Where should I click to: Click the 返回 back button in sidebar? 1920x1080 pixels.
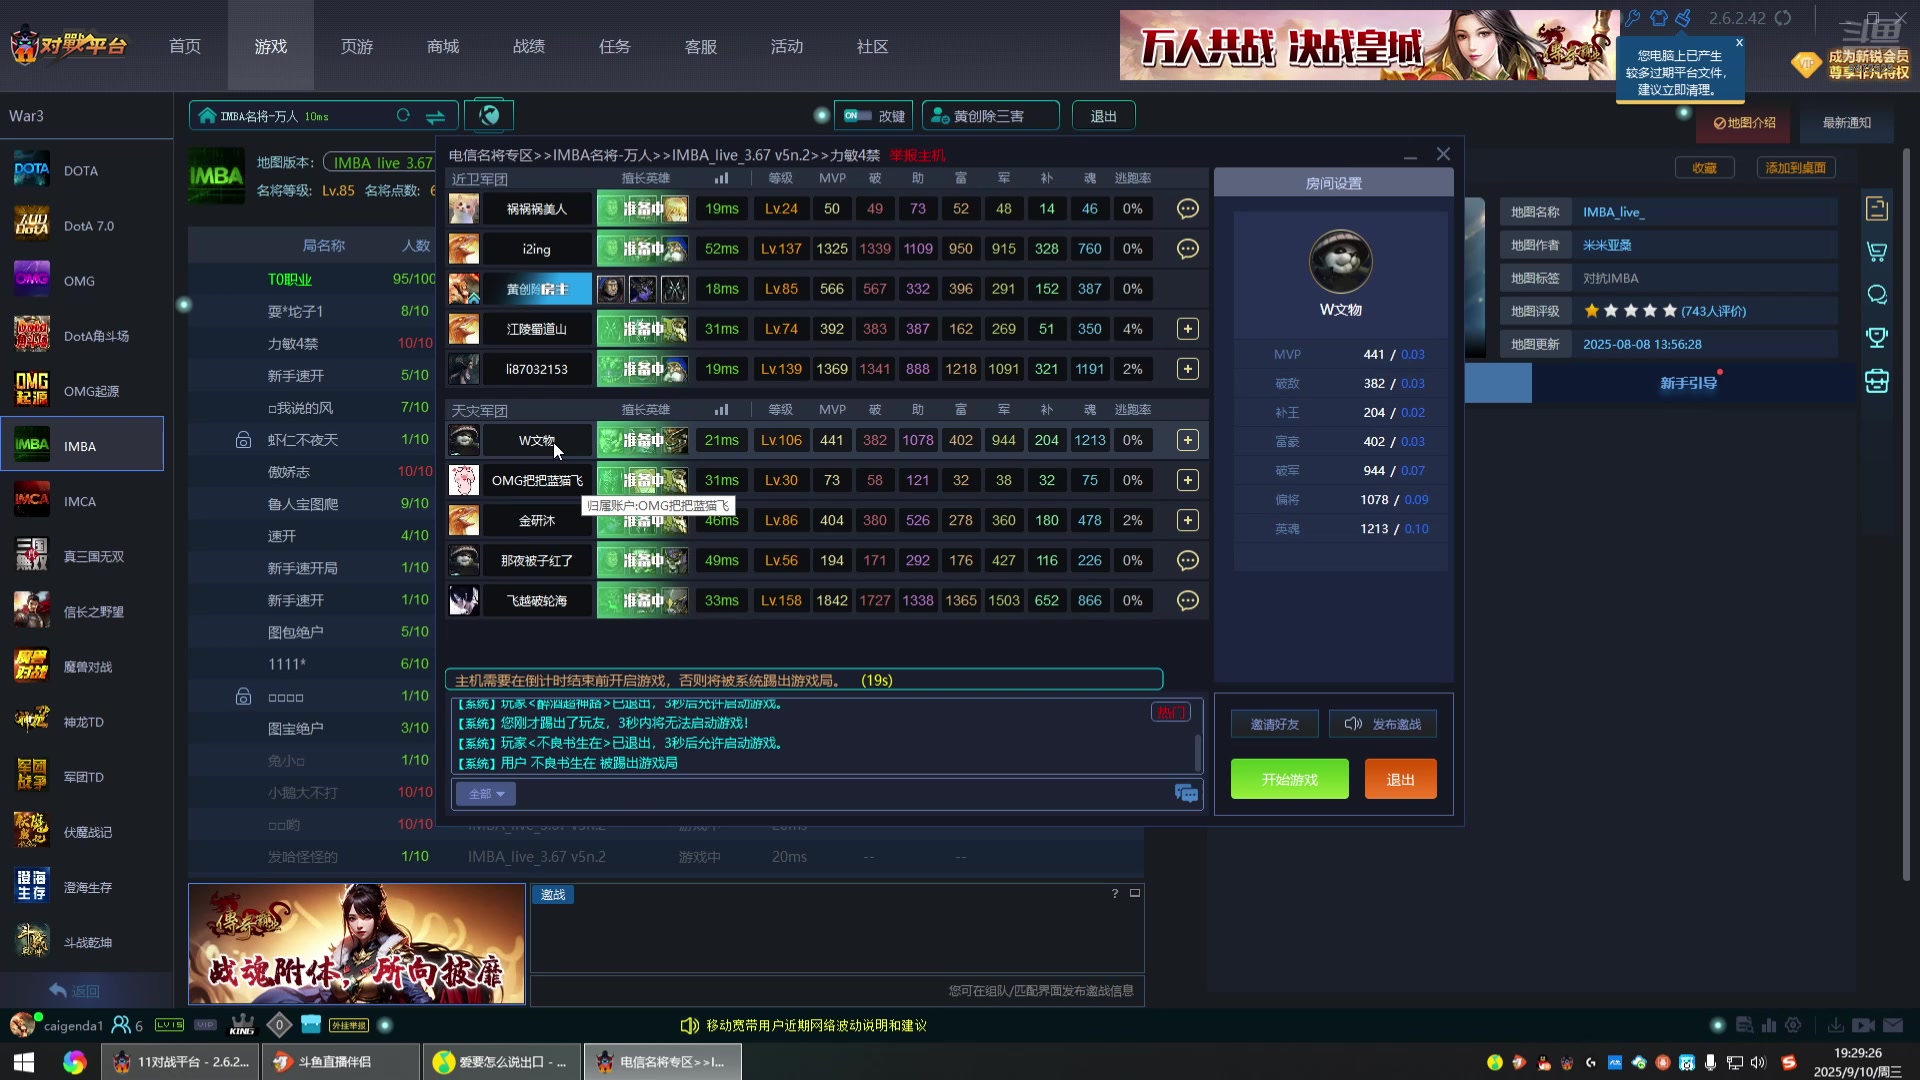coord(75,990)
